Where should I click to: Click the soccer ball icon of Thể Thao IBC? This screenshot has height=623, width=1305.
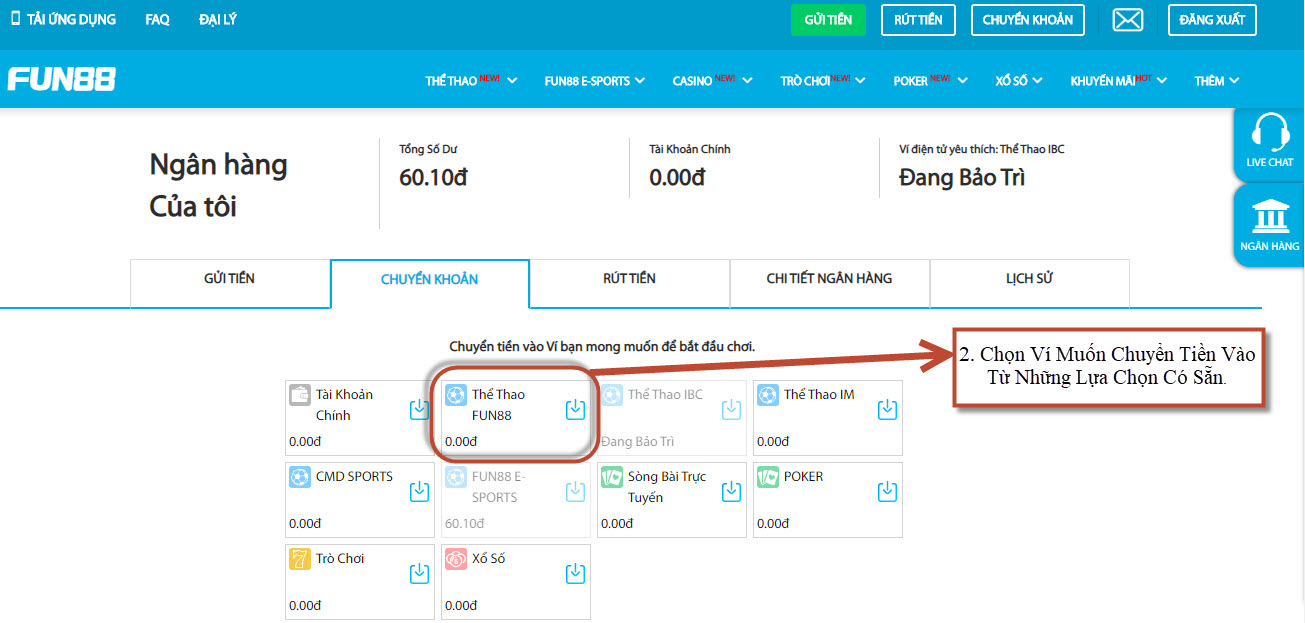point(611,395)
